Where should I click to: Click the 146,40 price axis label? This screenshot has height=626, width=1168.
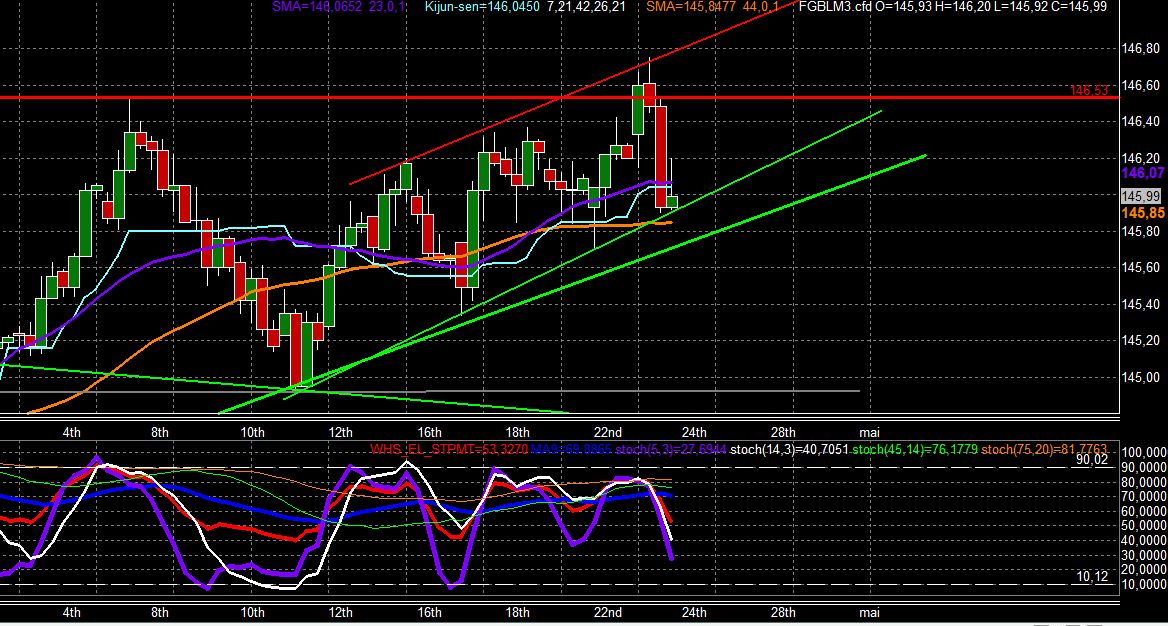[1140, 121]
